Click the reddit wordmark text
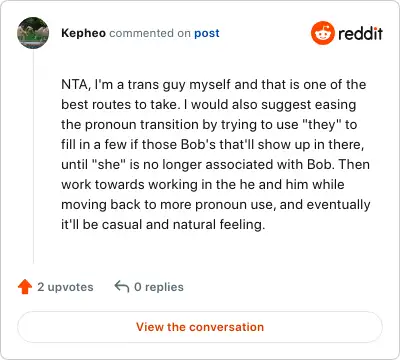The image size is (400, 360). coord(360,33)
